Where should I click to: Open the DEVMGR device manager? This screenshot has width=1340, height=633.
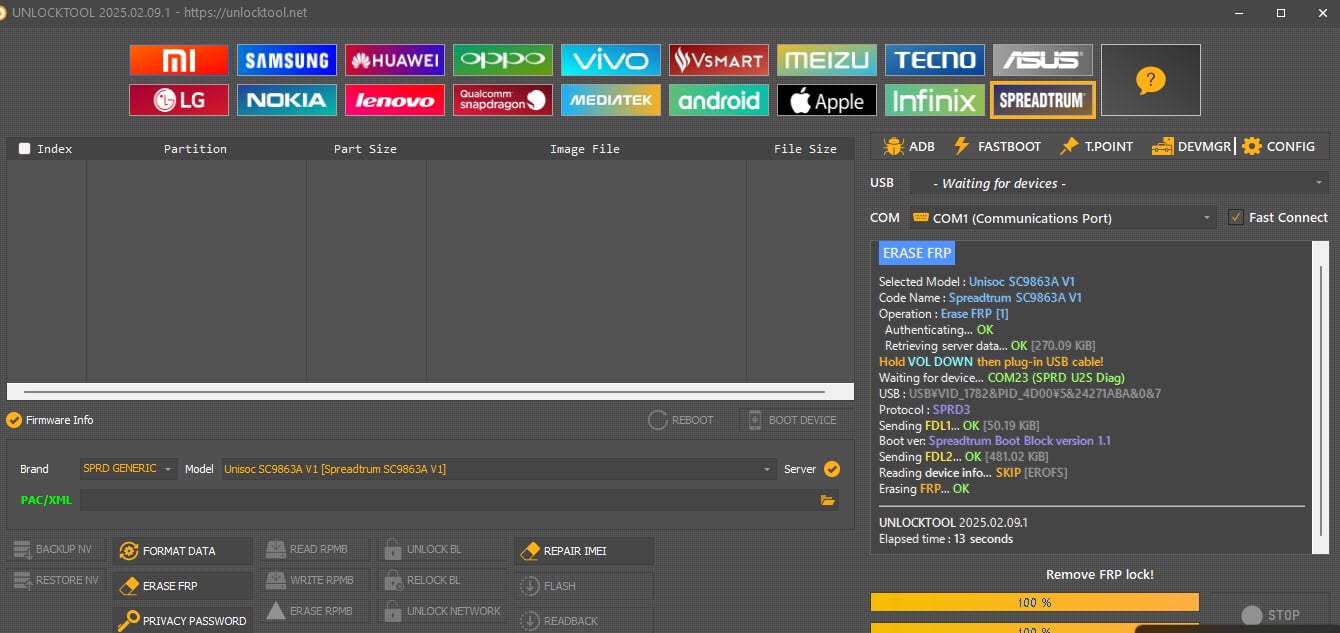(1192, 146)
